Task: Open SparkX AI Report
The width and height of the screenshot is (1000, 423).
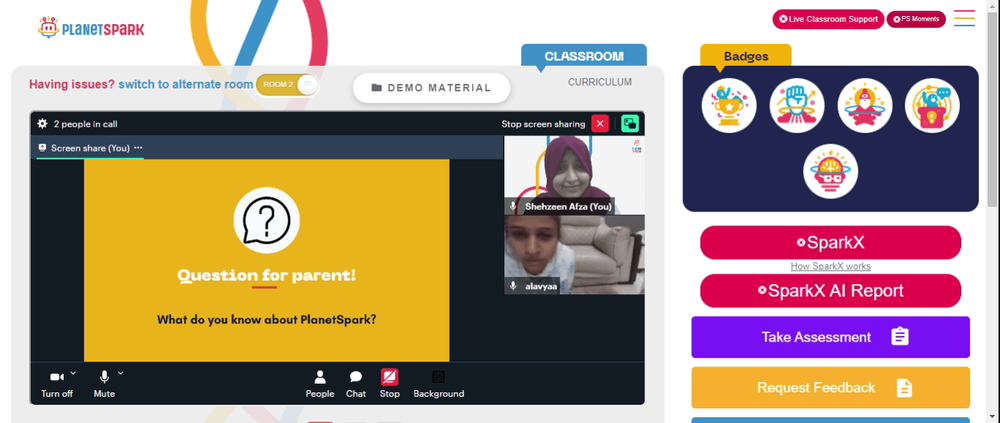Action: [x=830, y=291]
